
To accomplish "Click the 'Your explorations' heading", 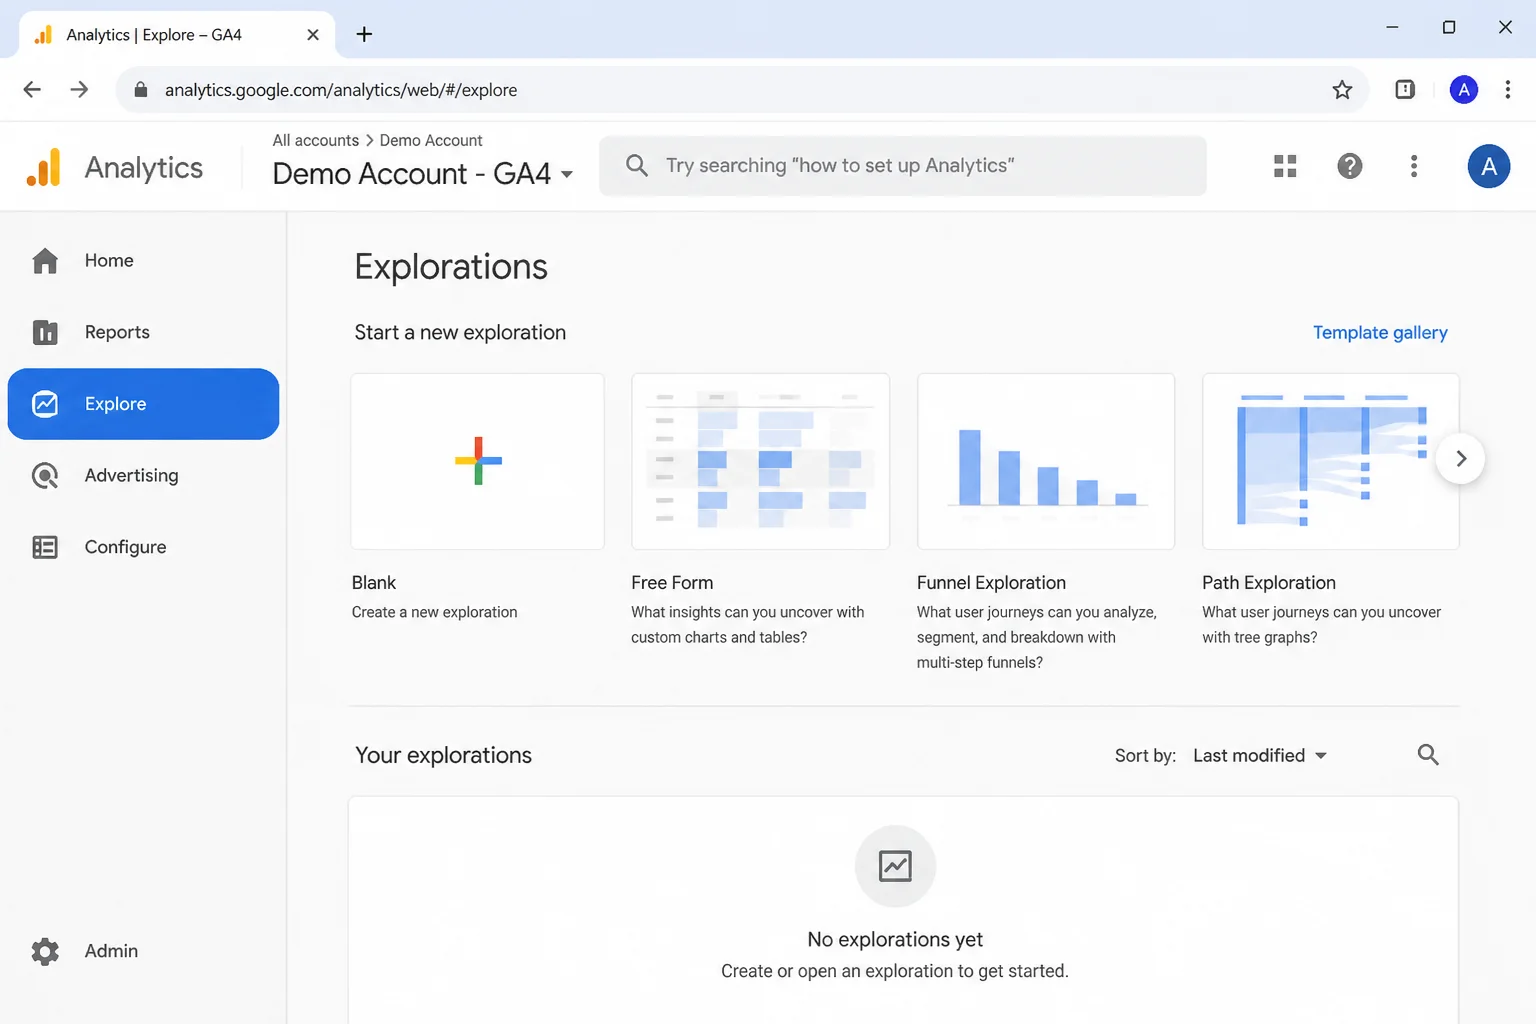I will [443, 756].
